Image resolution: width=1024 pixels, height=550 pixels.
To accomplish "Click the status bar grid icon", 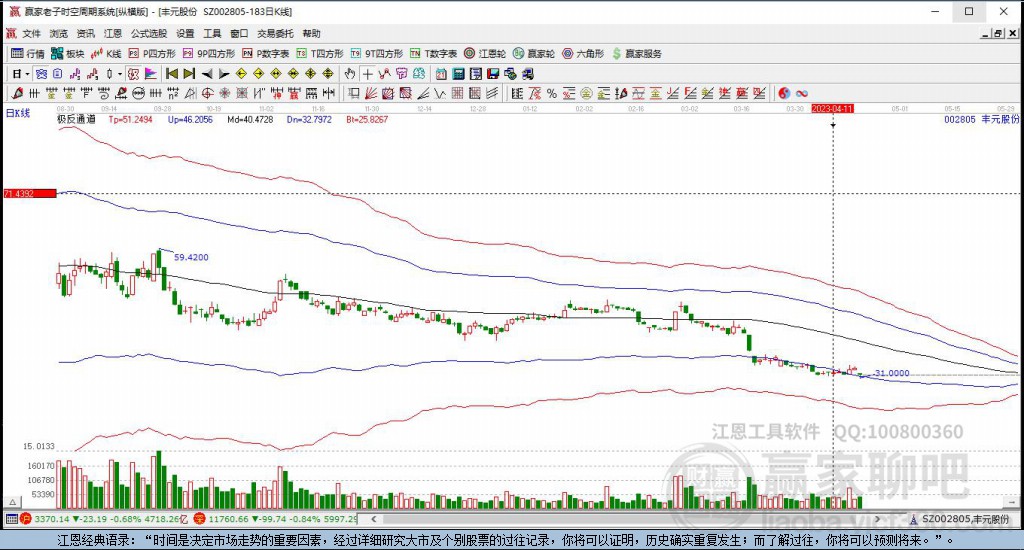I will 11,519.
